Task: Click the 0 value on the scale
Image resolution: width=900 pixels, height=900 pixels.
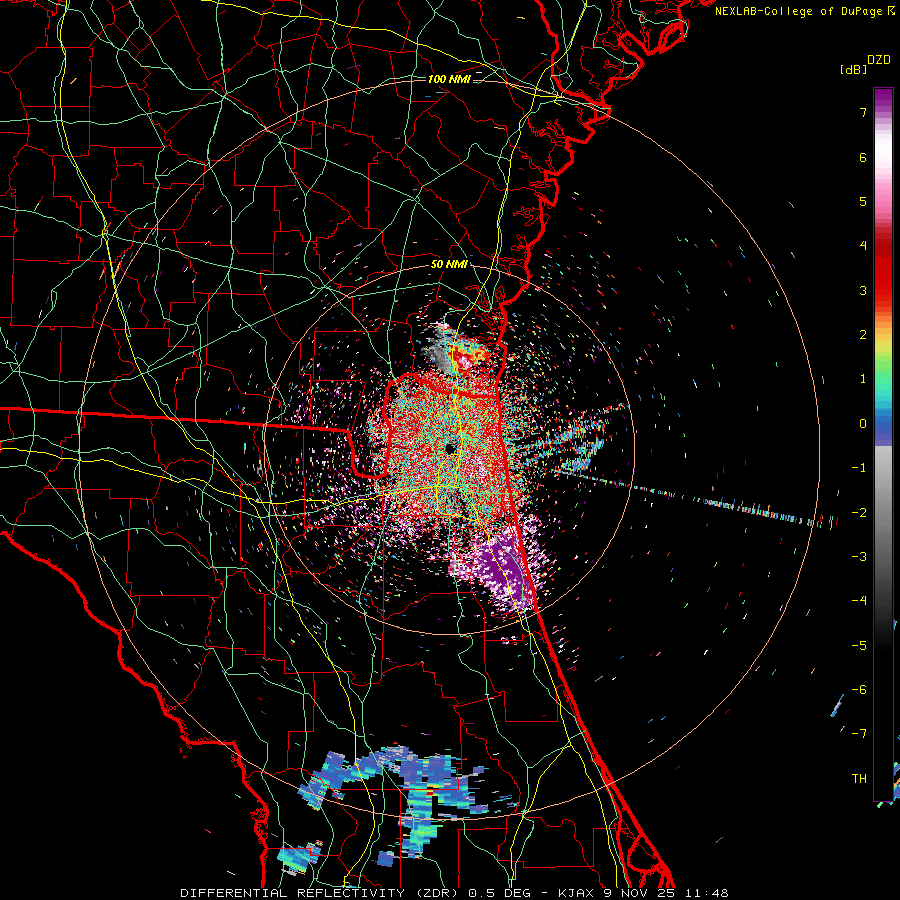Action: (863, 424)
